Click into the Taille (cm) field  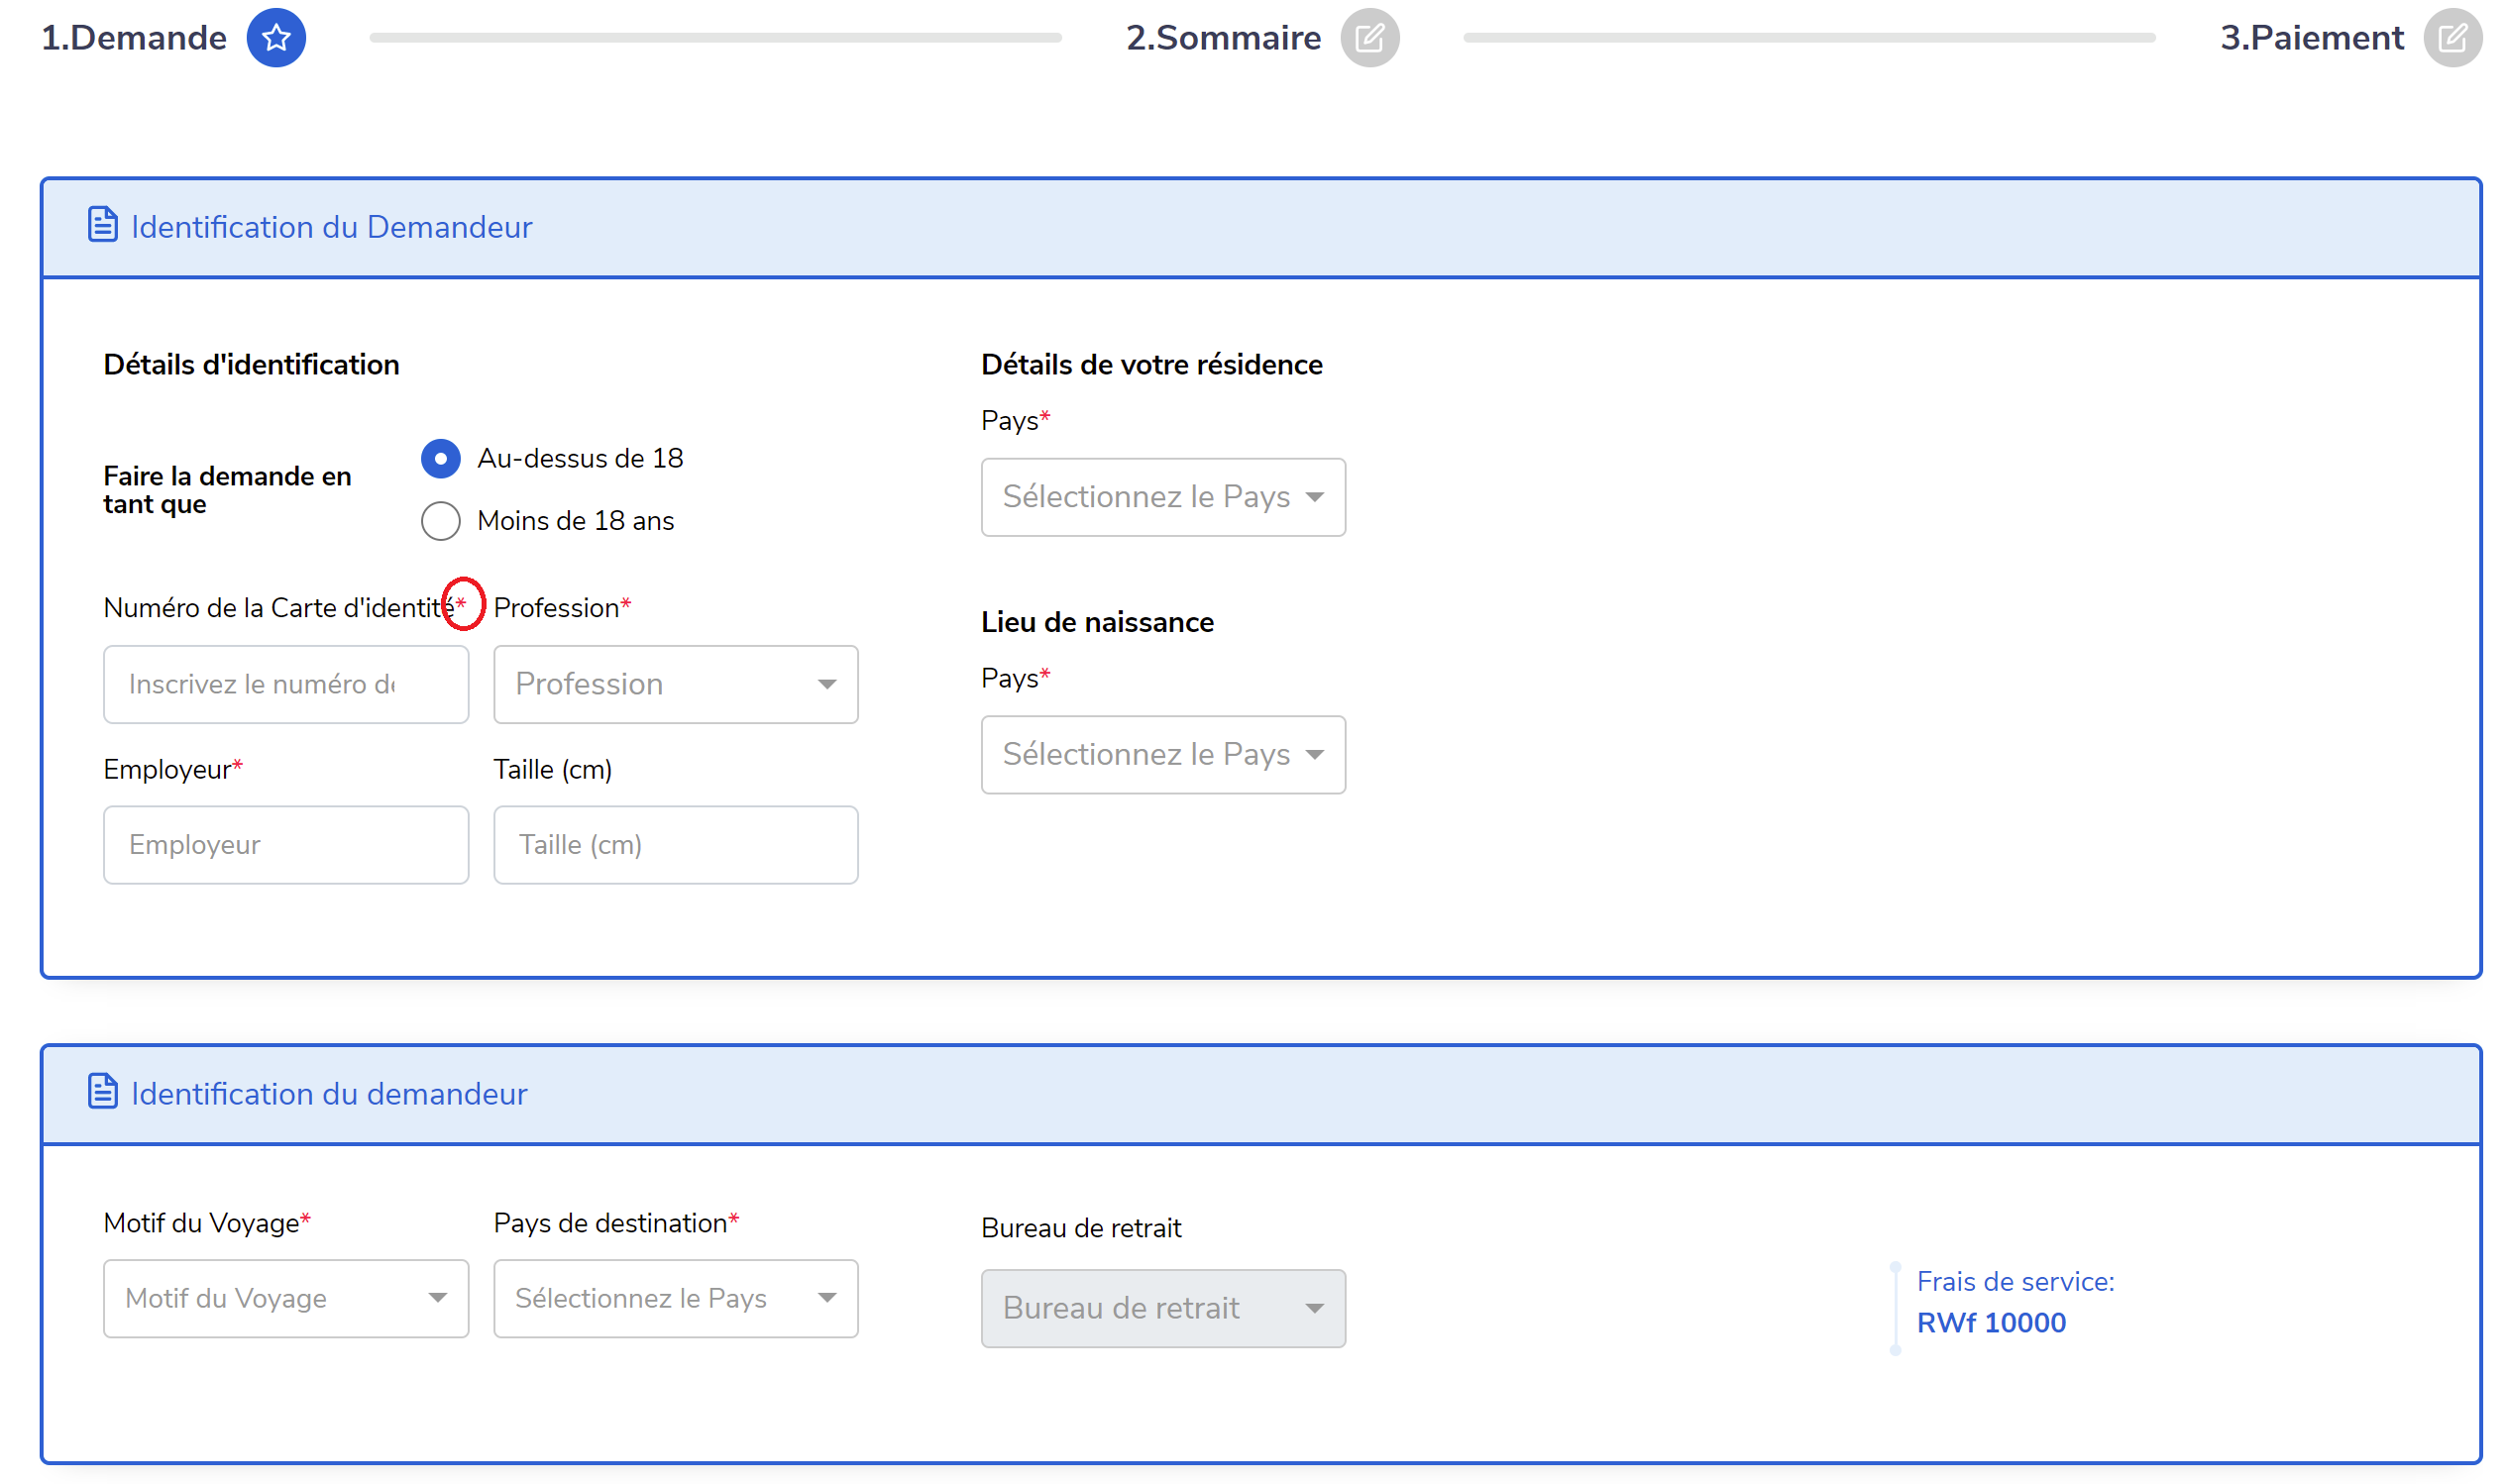pos(675,845)
